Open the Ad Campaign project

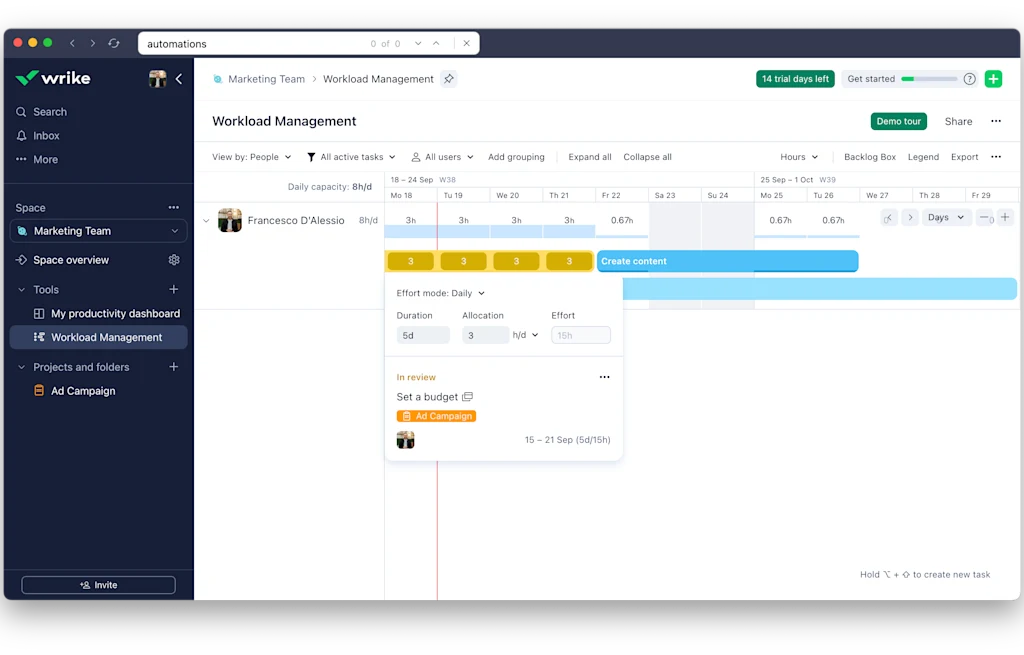point(74,391)
